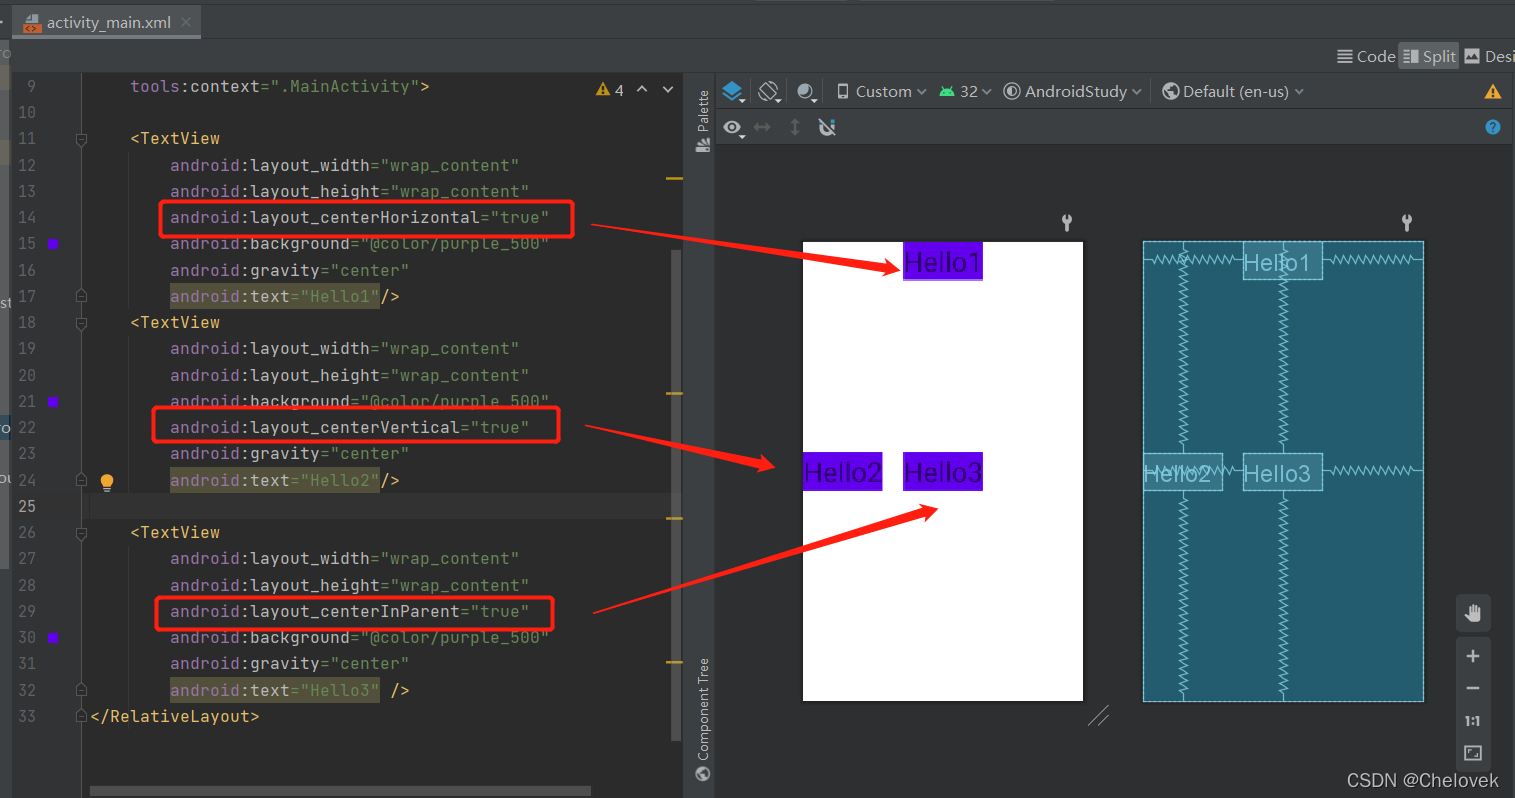Close the activity_main.xml tab
The width and height of the screenshot is (1515, 798).
pyautogui.click(x=186, y=22)
